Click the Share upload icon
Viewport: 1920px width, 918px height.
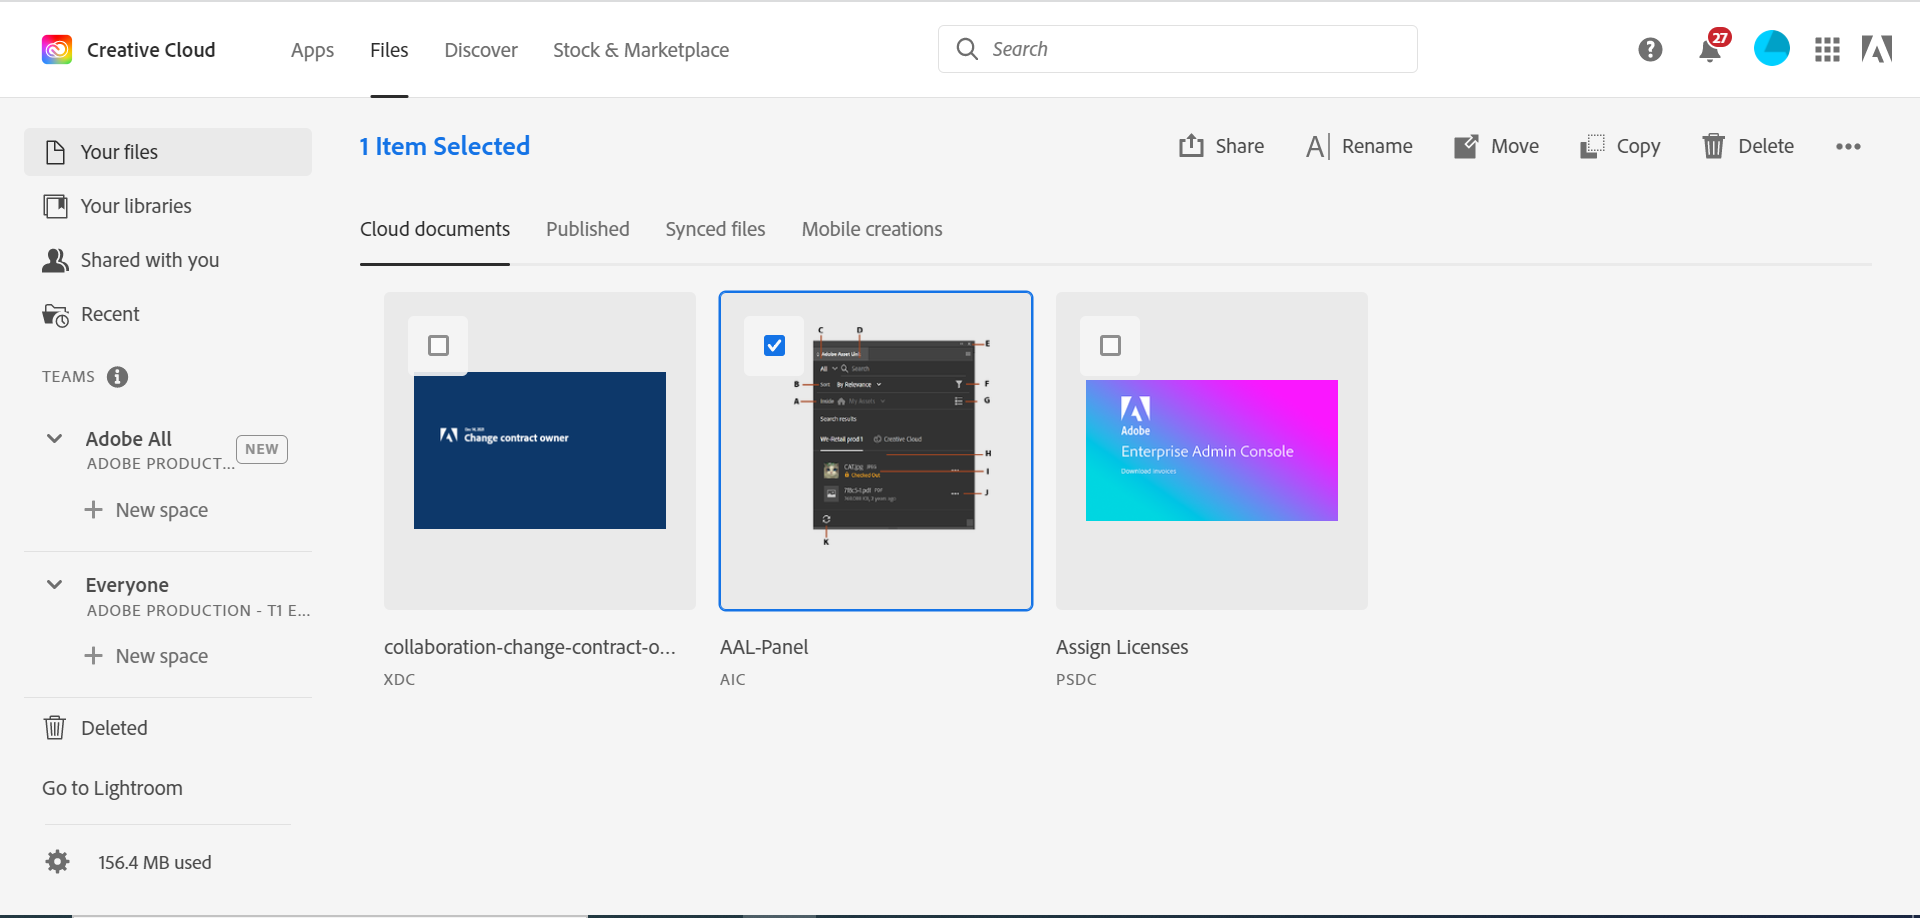click(1191, 146)
